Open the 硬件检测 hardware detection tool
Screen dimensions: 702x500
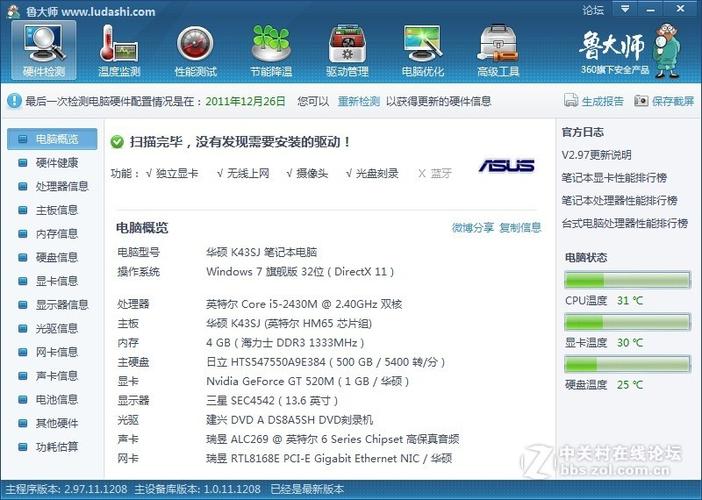44,50
